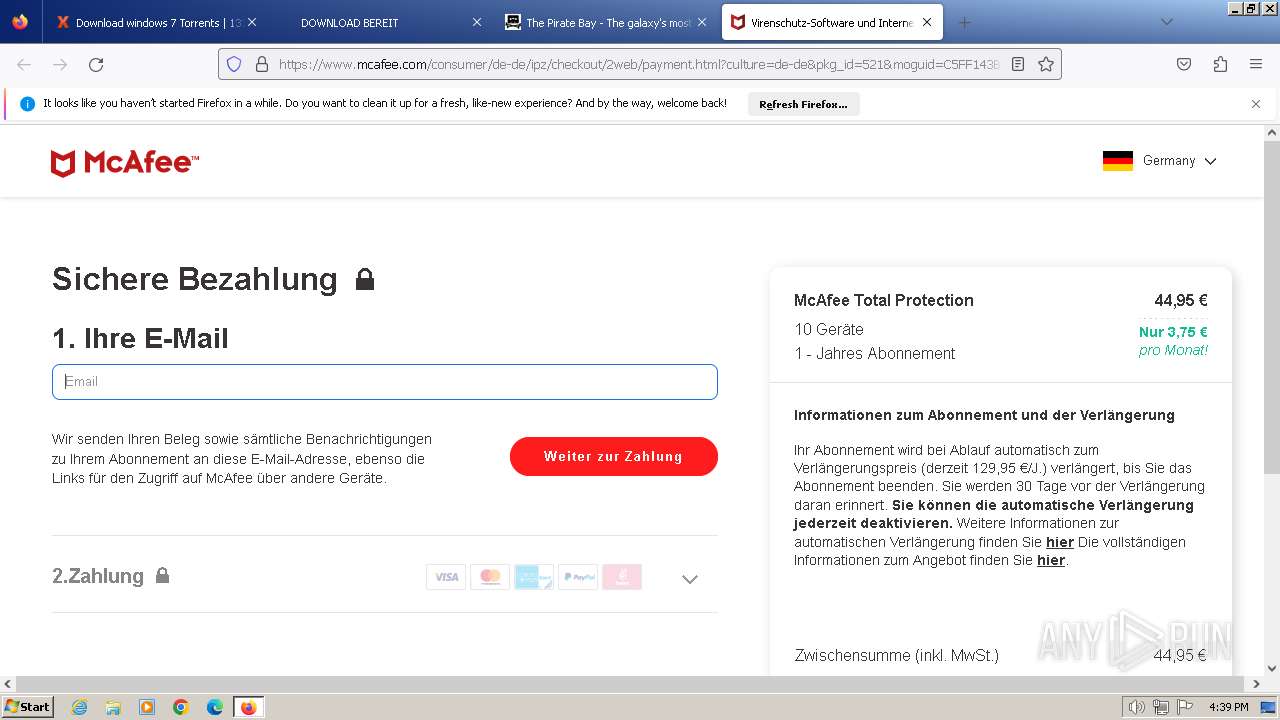Click Refresh Firefox… button
The width and height of the screenshot is (1280, 720).
tap(803, 104)
